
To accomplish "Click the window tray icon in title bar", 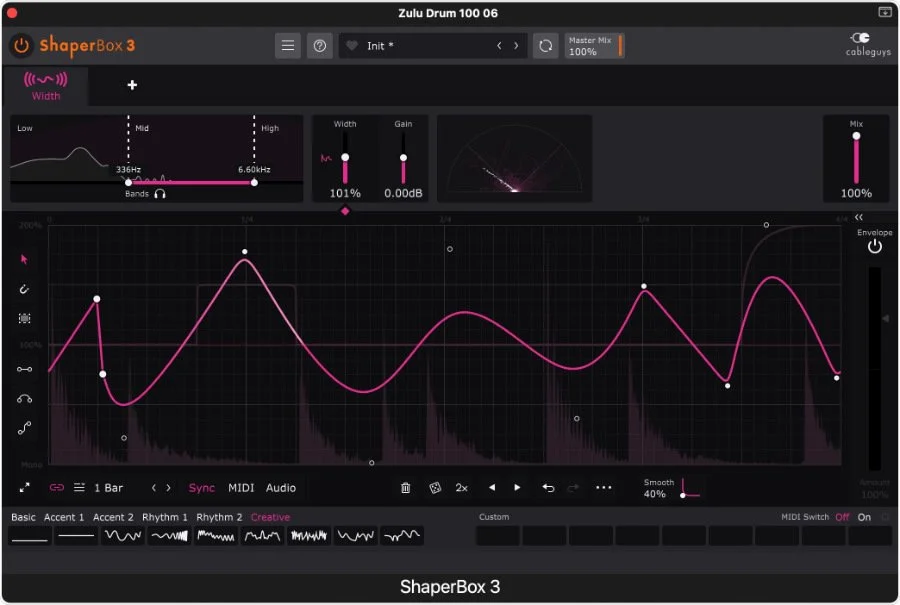I will pyautogui.click(x=885, y=12).
